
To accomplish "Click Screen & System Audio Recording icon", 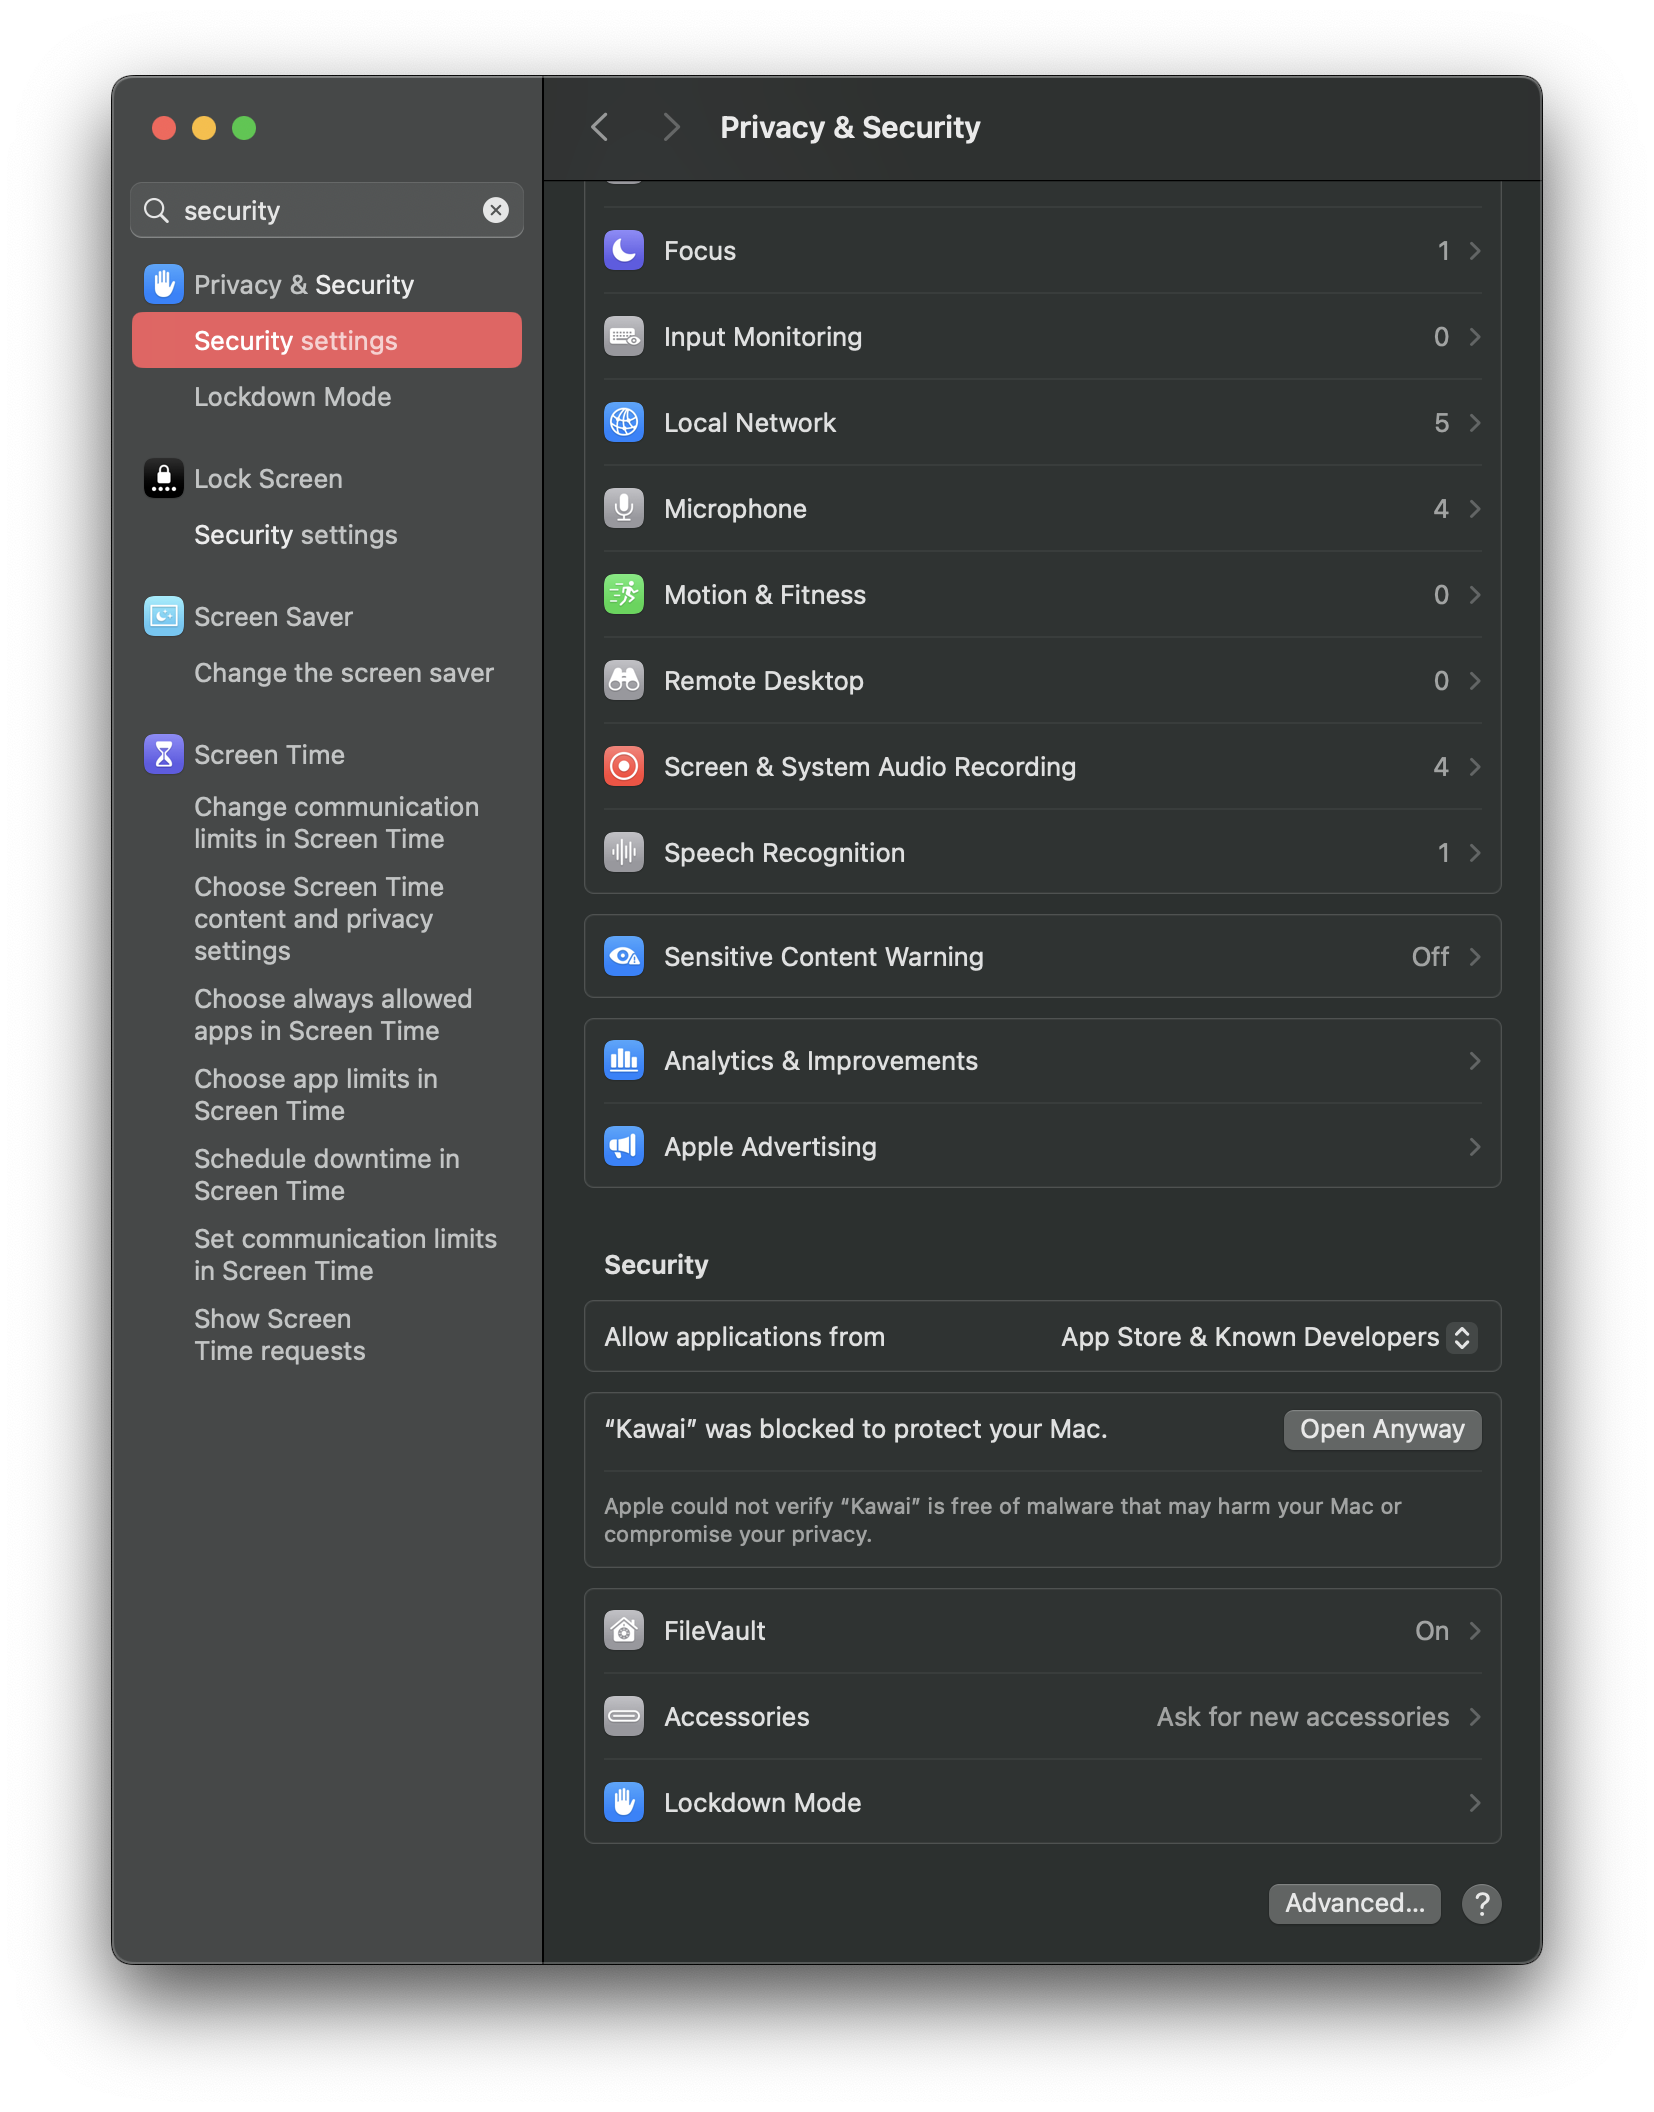I will (624, 766).
